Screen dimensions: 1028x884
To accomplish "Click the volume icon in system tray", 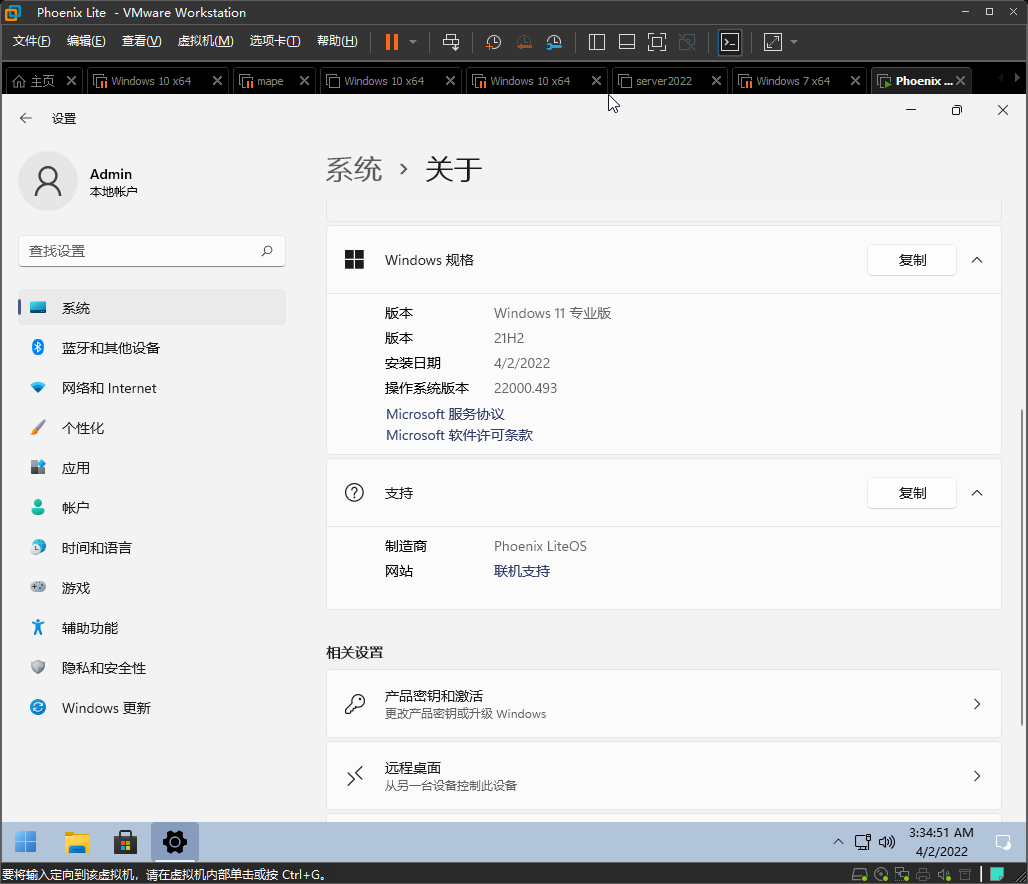I will tap(886, 842).
